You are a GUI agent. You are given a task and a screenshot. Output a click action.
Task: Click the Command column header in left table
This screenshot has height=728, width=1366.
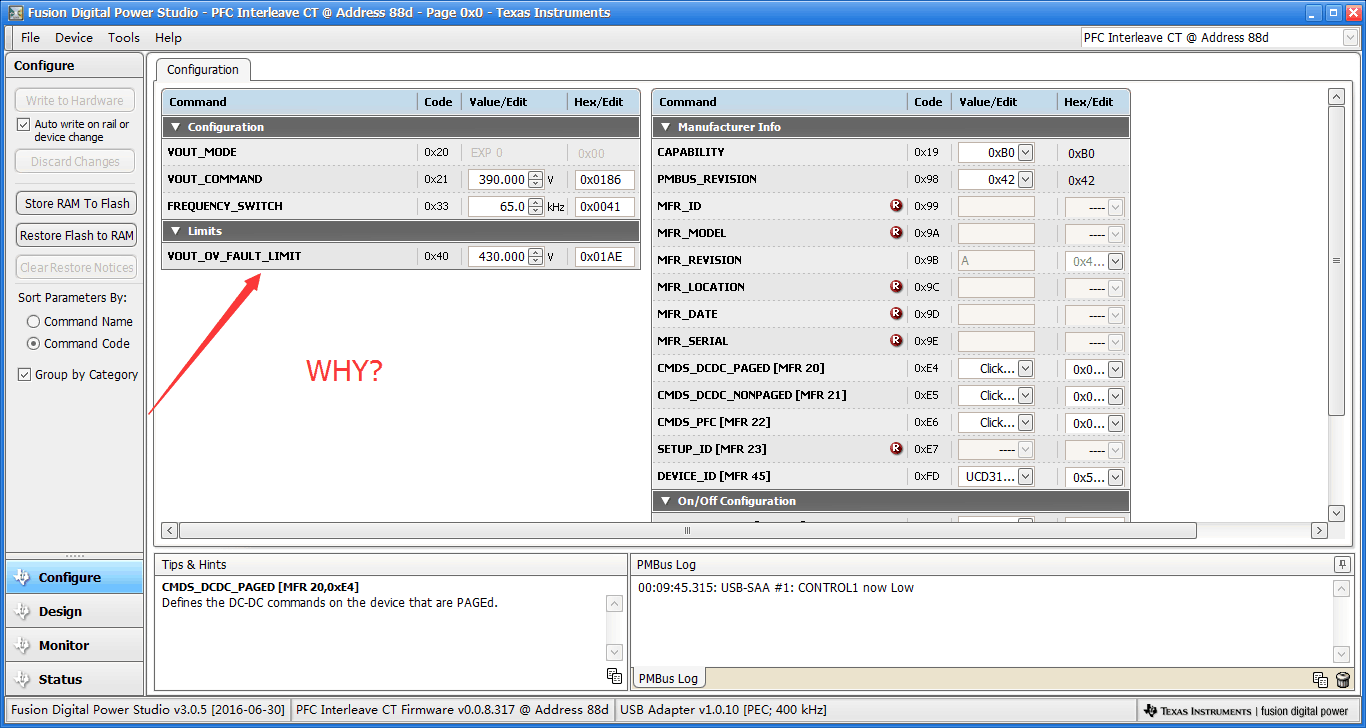(x=290, y=102)
